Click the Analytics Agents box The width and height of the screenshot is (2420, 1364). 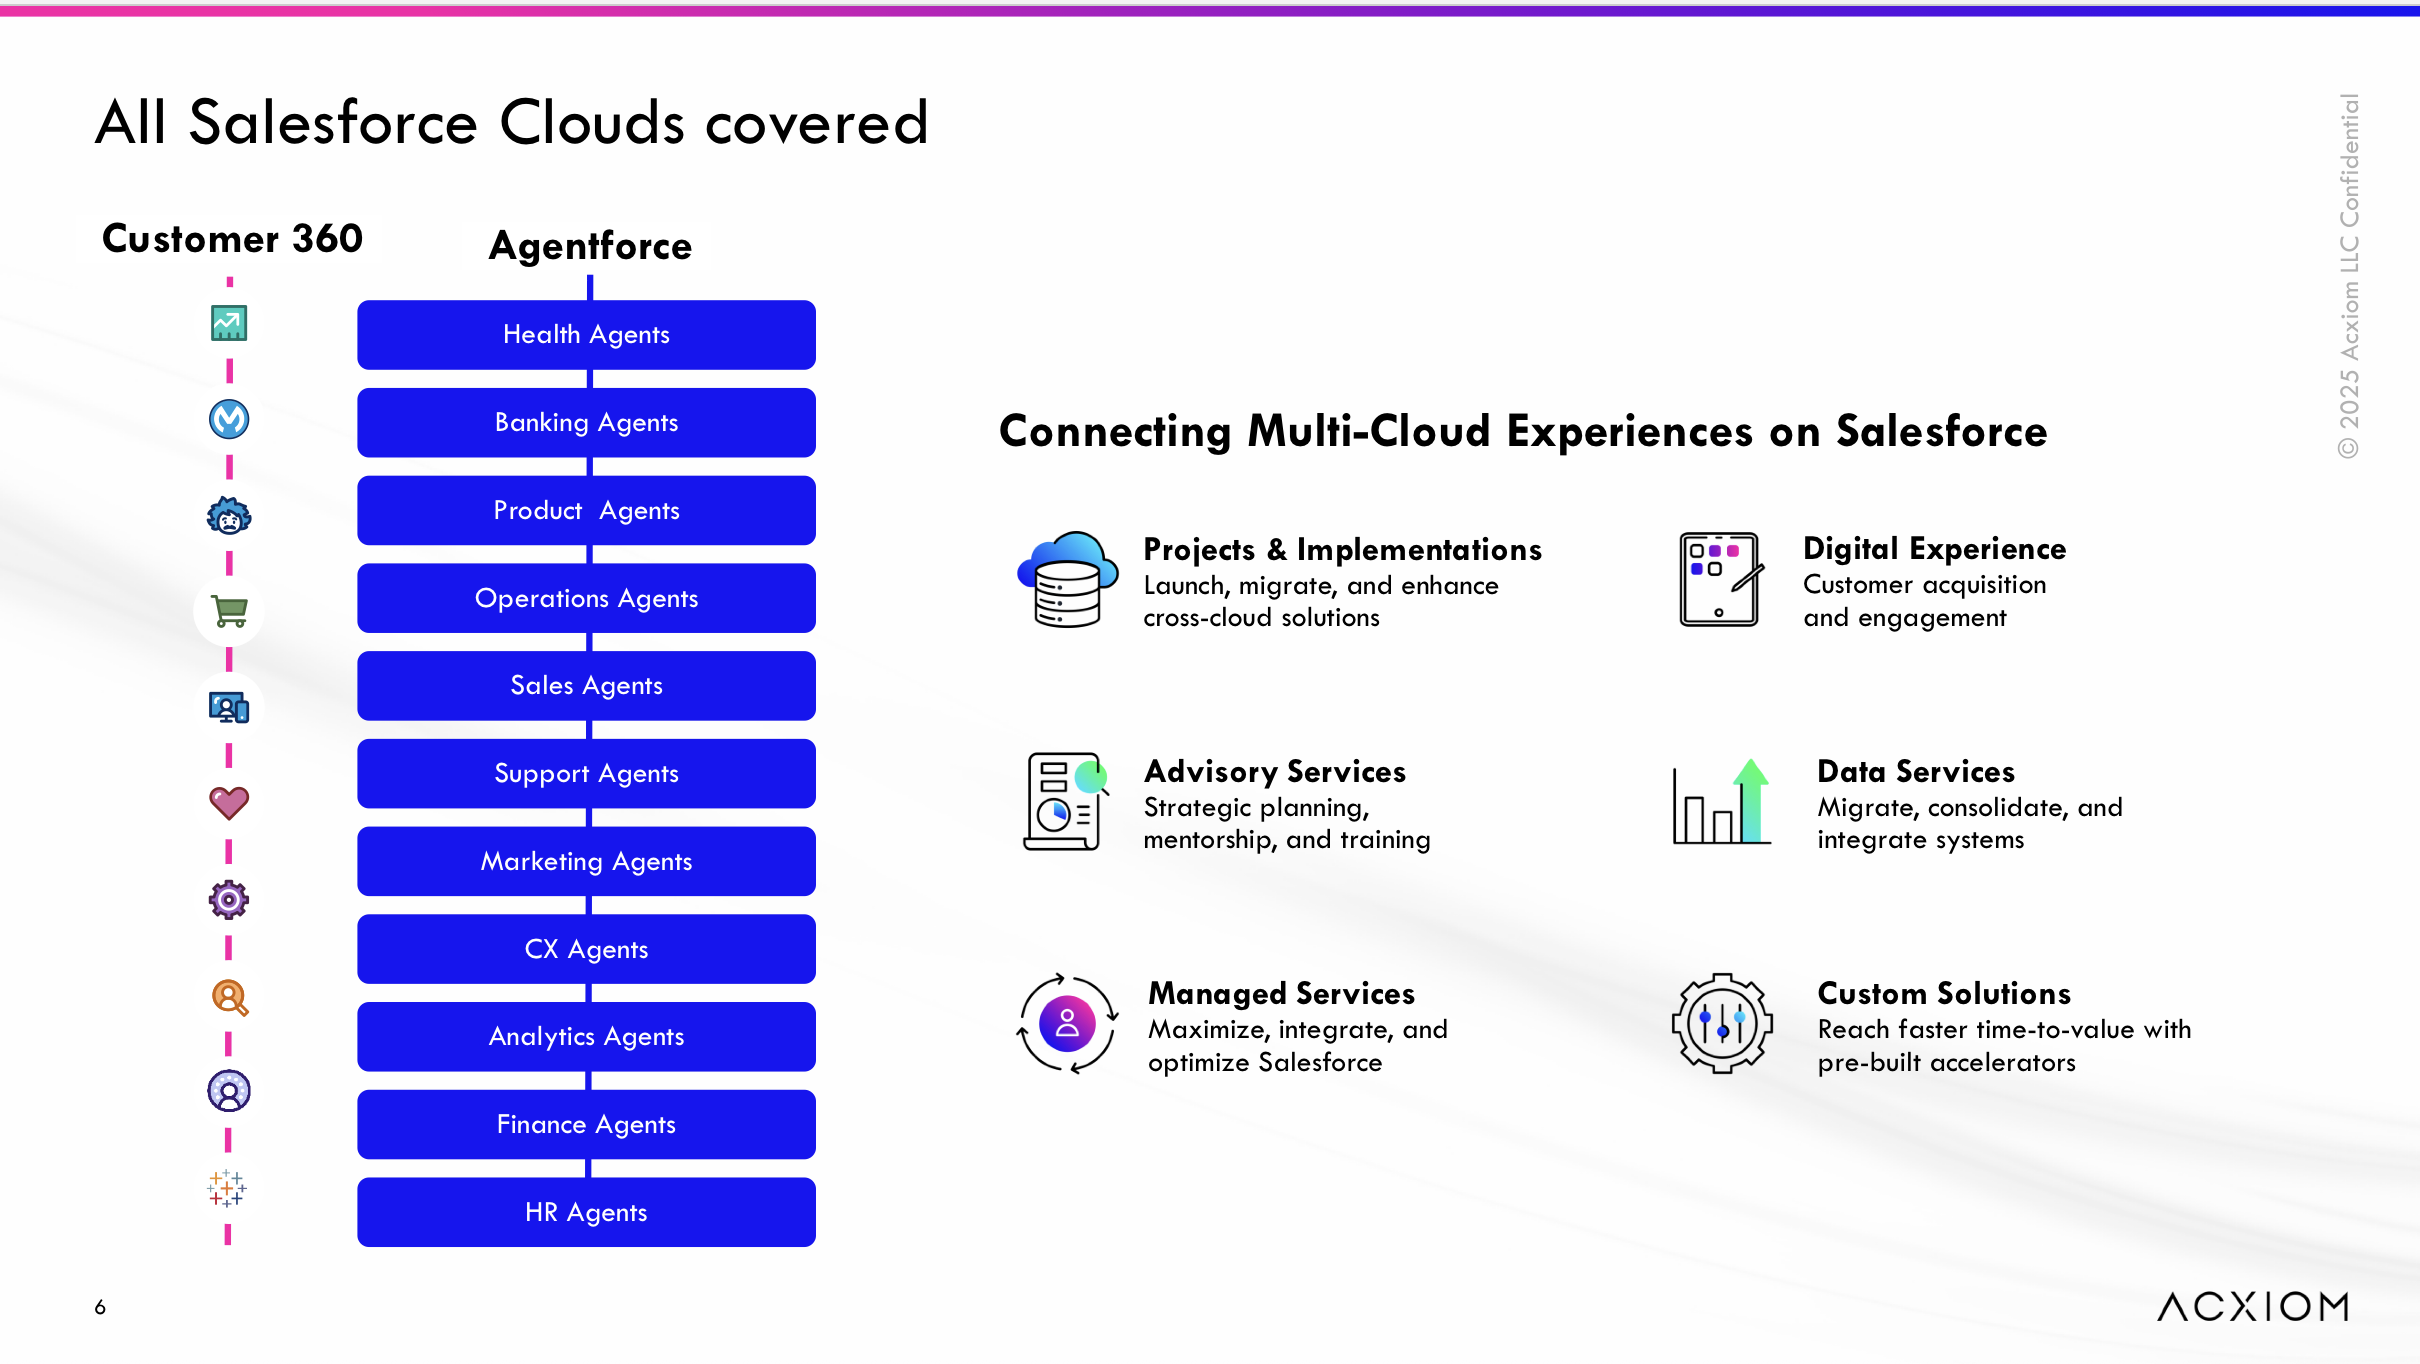(586, 1036)
